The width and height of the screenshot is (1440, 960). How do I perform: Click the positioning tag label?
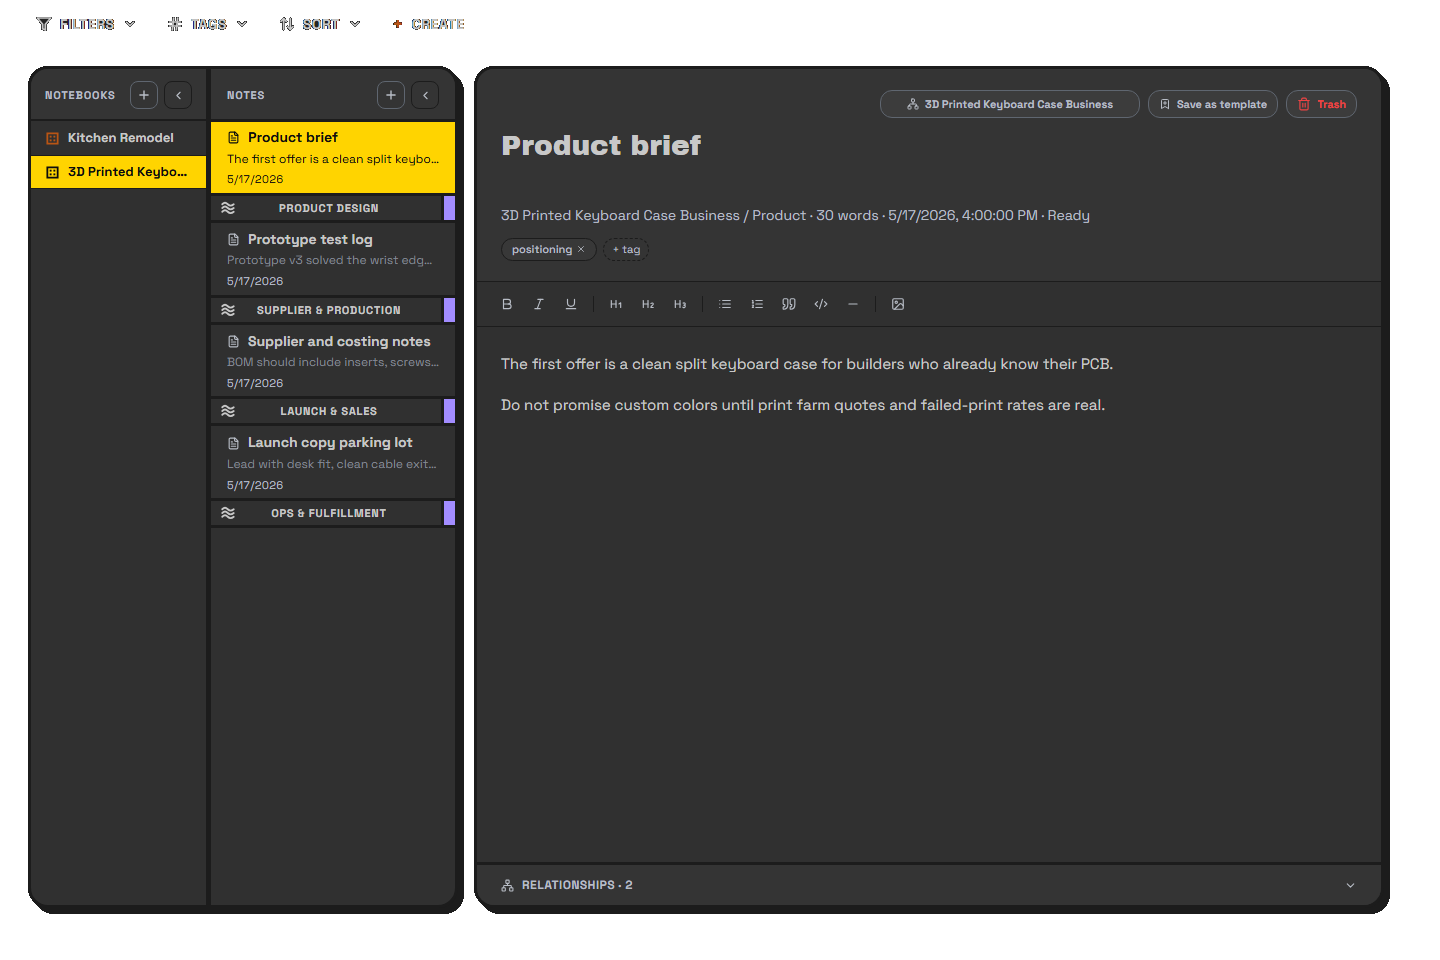coord(541,250)
